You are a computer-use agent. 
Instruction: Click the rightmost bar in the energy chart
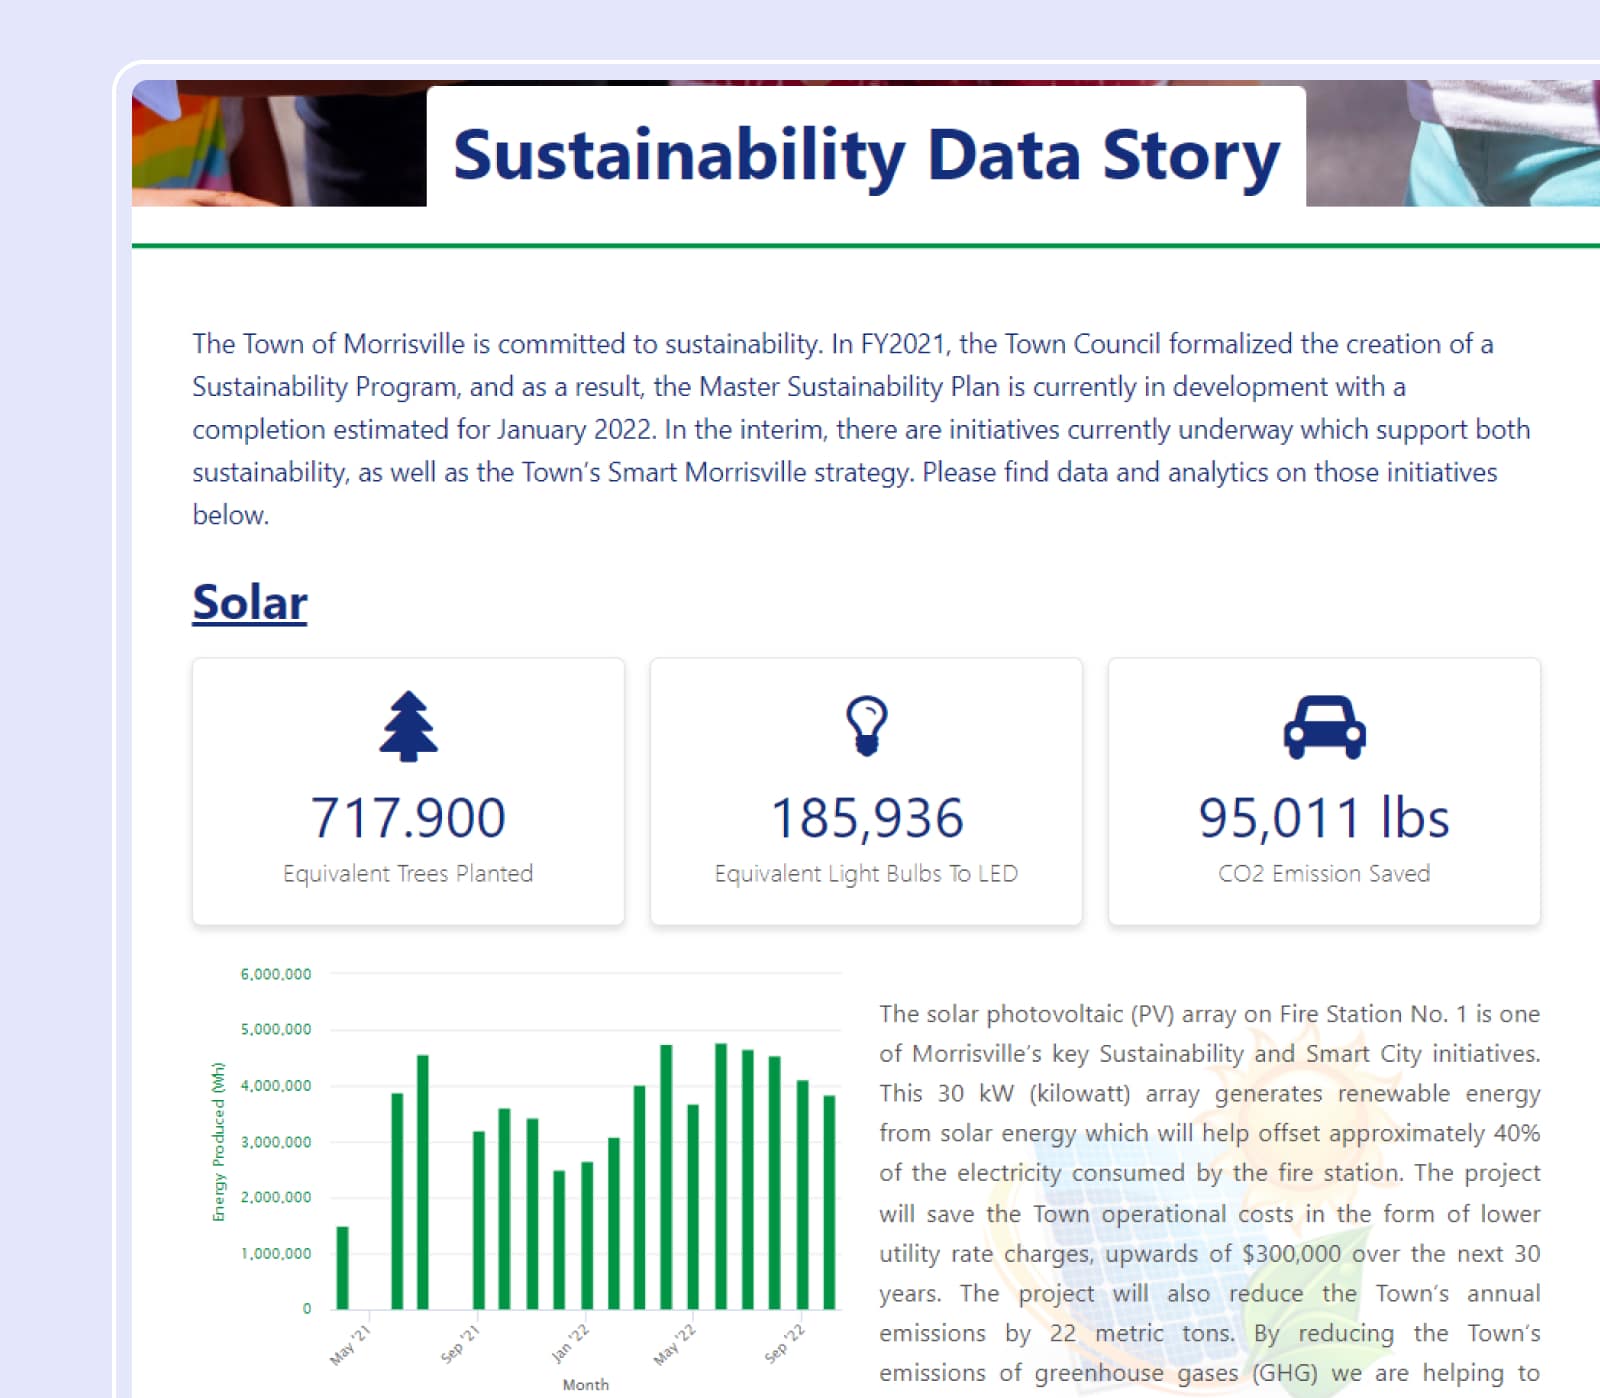click(829, 1200)
